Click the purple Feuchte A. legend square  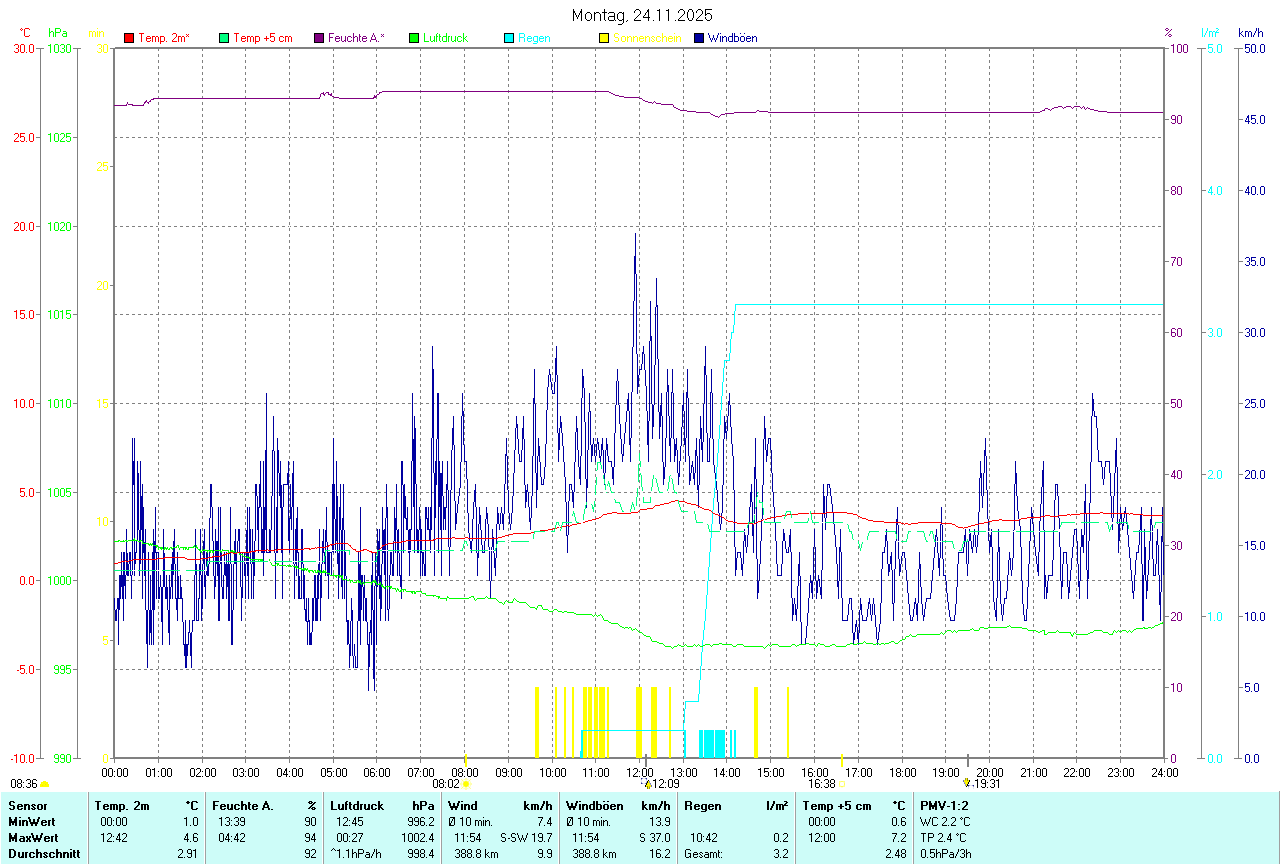(319, 38)
